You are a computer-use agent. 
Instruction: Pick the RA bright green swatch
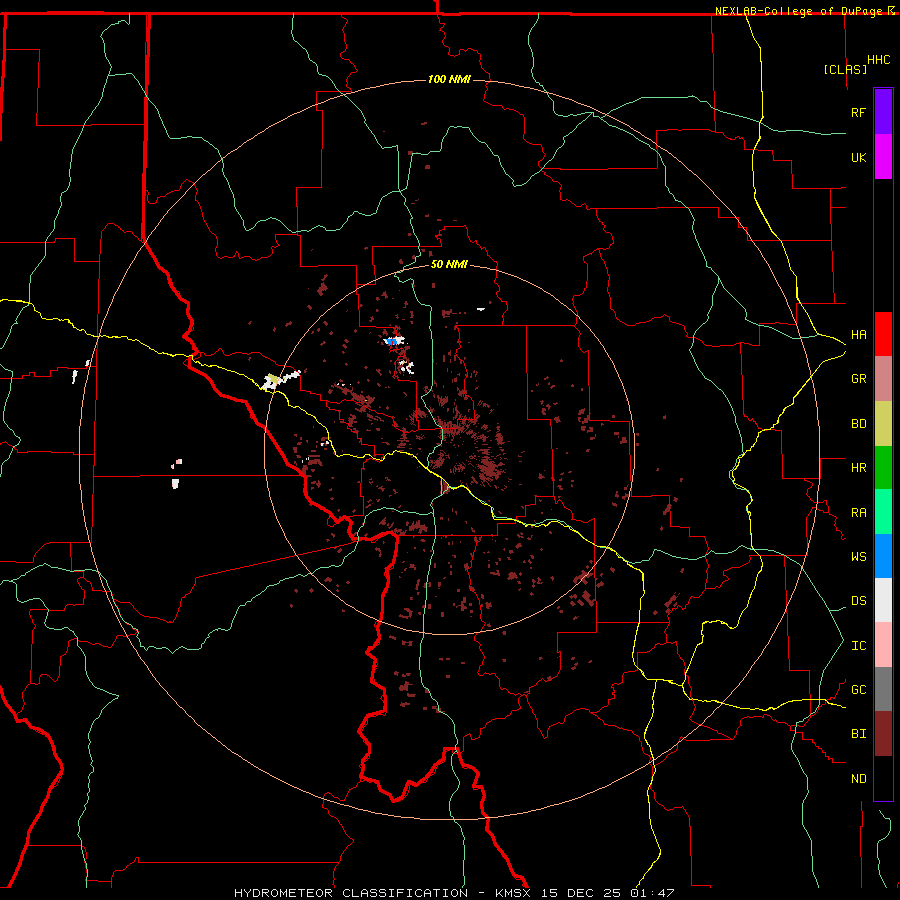tap(883, 512)
